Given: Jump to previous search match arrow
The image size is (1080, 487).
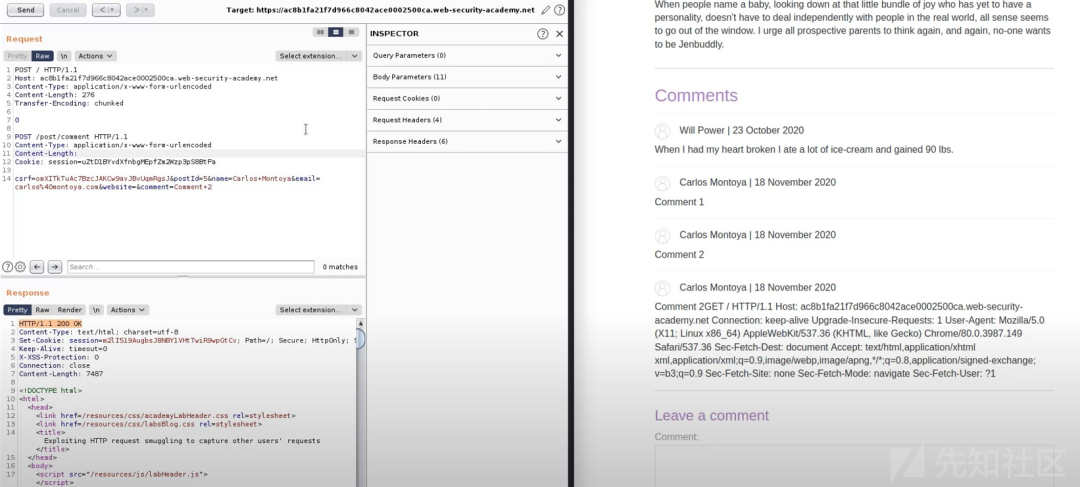Looking at the screenshot, I should [37, 267].
